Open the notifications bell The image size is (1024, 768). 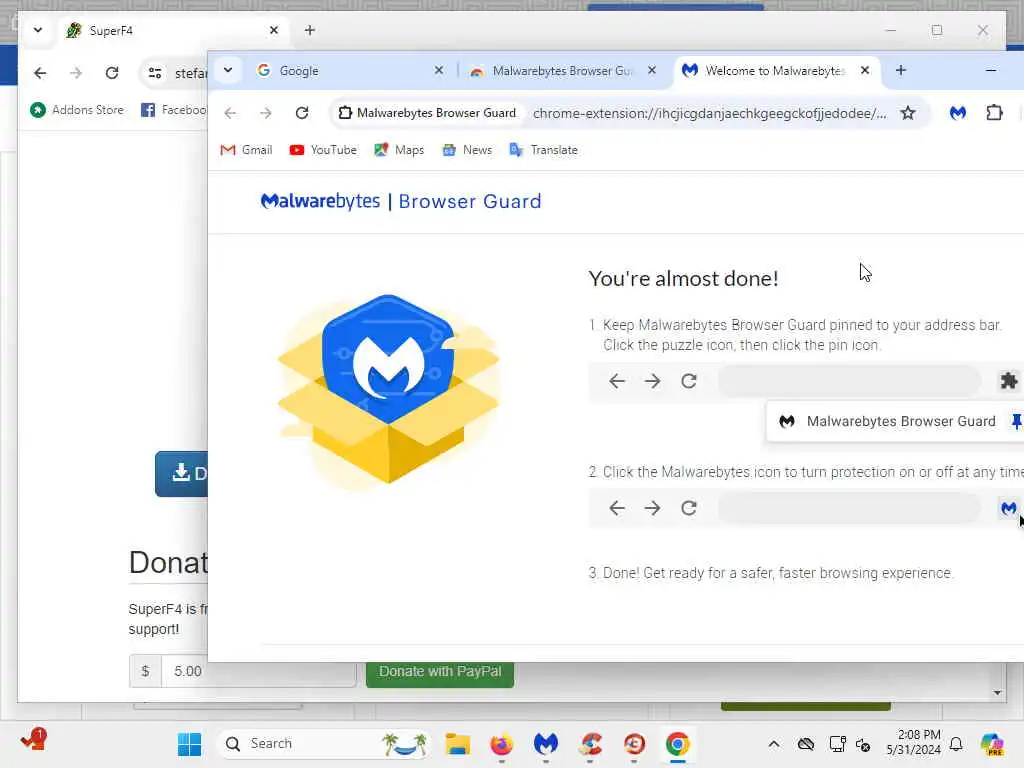click(x=956, y=744)
